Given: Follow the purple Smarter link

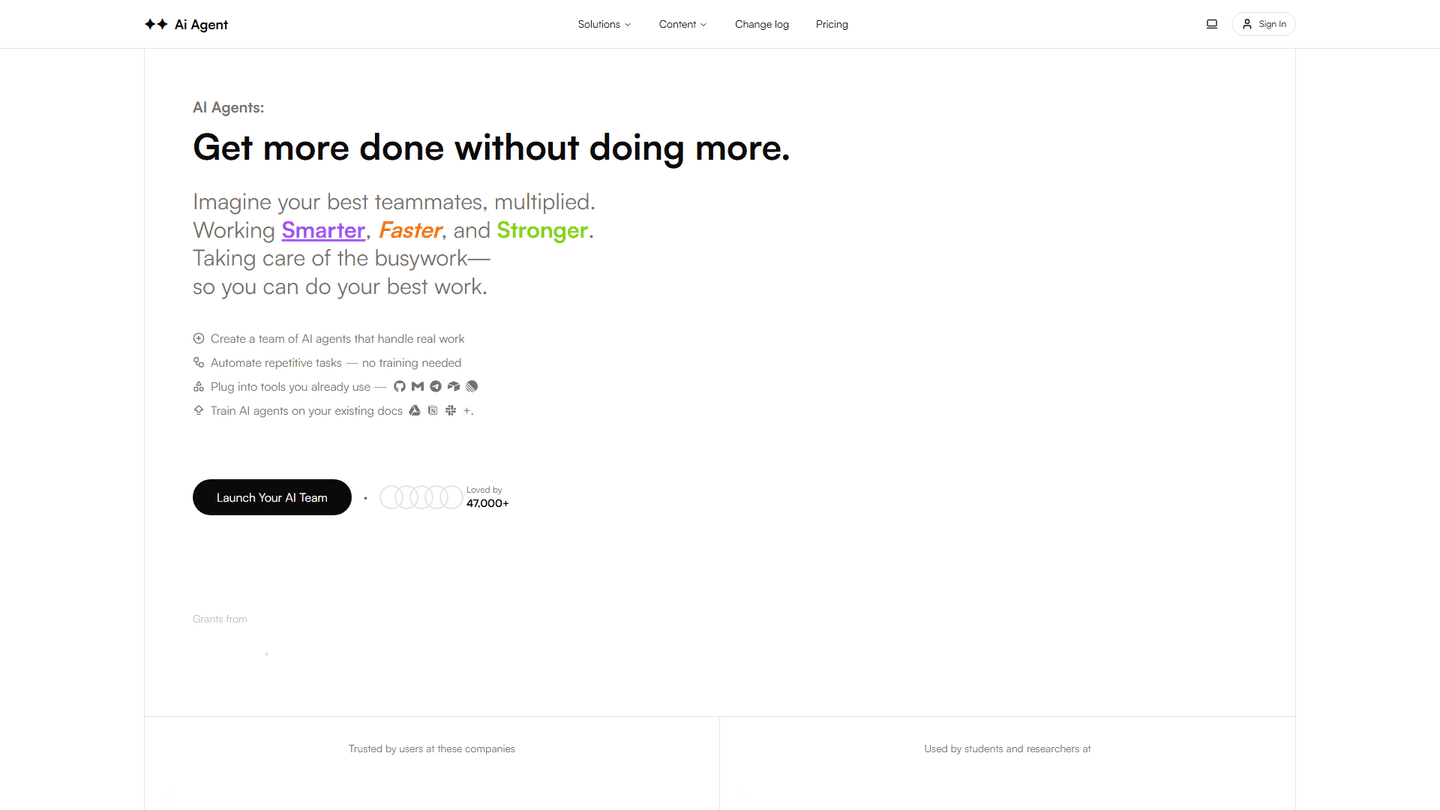Looking at the screenshot, I should (323, 230).
